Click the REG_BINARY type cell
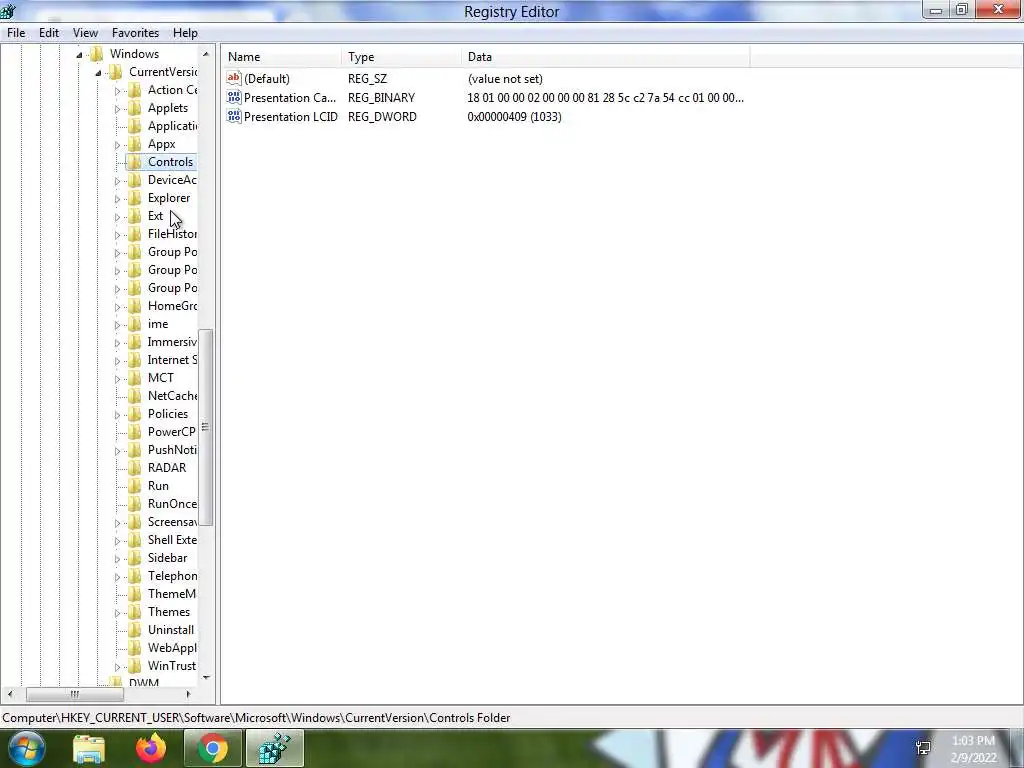This screenshot has width=1024, height=768. pyautogui.click(x=381, y=97)
